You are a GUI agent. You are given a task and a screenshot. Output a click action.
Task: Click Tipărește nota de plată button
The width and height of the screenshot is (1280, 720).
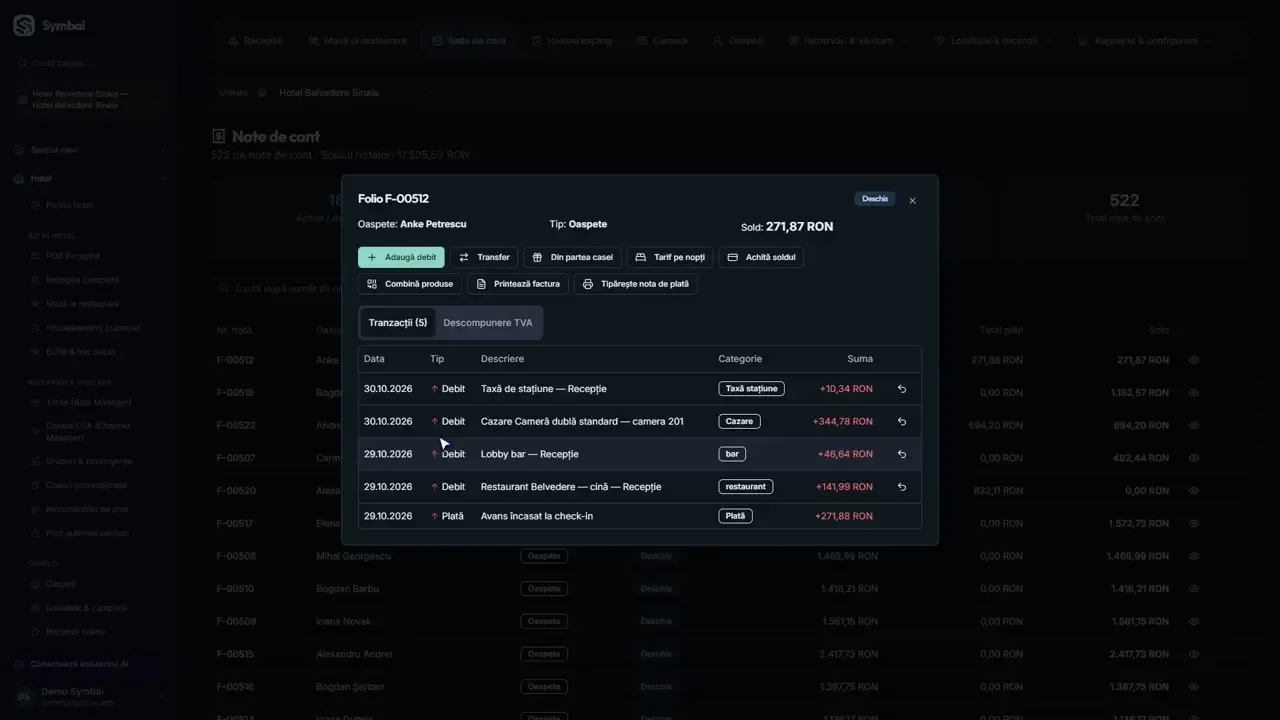click(x=636, y=284)
